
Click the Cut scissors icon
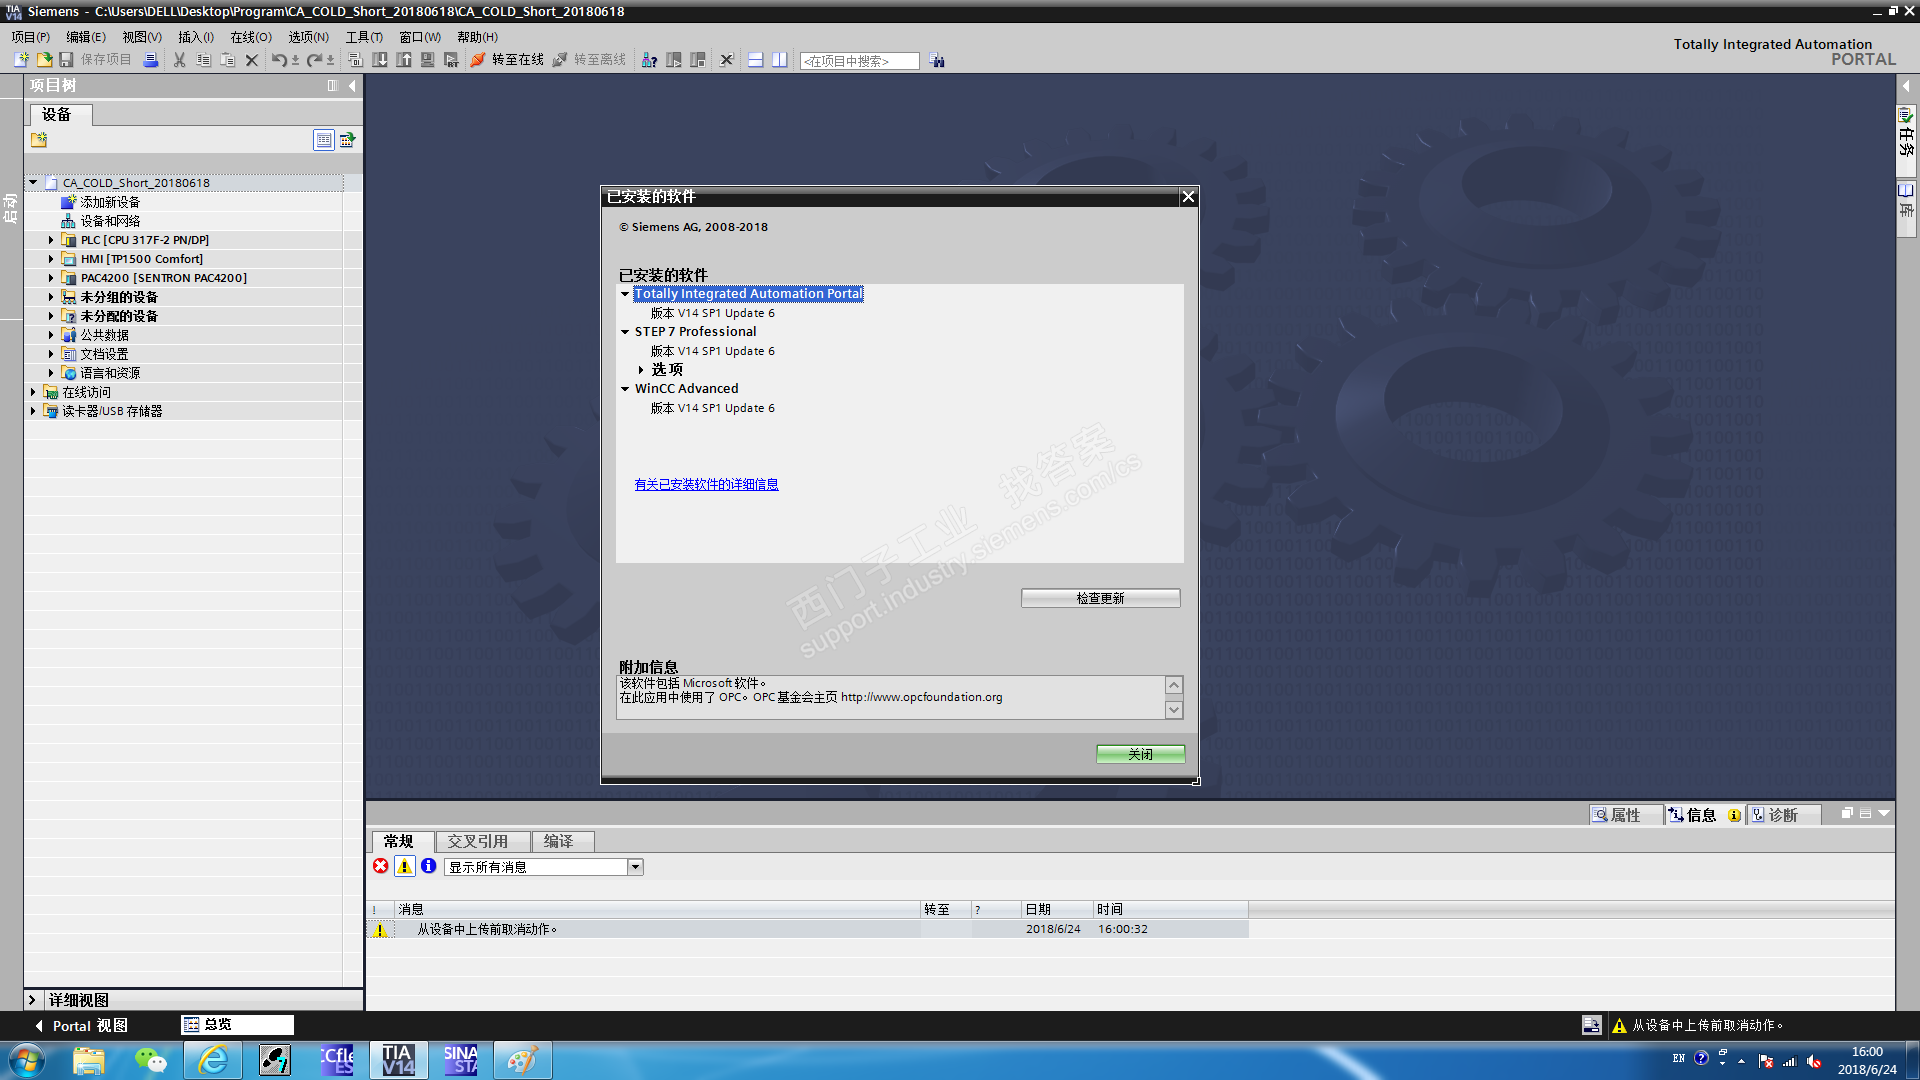(179, 60)
